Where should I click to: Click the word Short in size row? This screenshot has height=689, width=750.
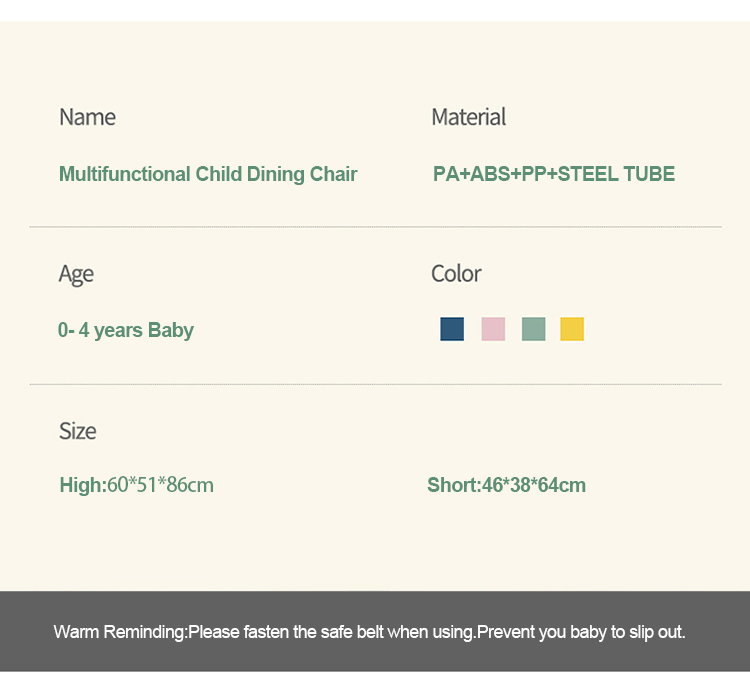pyautogui.click(x=452, y=485)
